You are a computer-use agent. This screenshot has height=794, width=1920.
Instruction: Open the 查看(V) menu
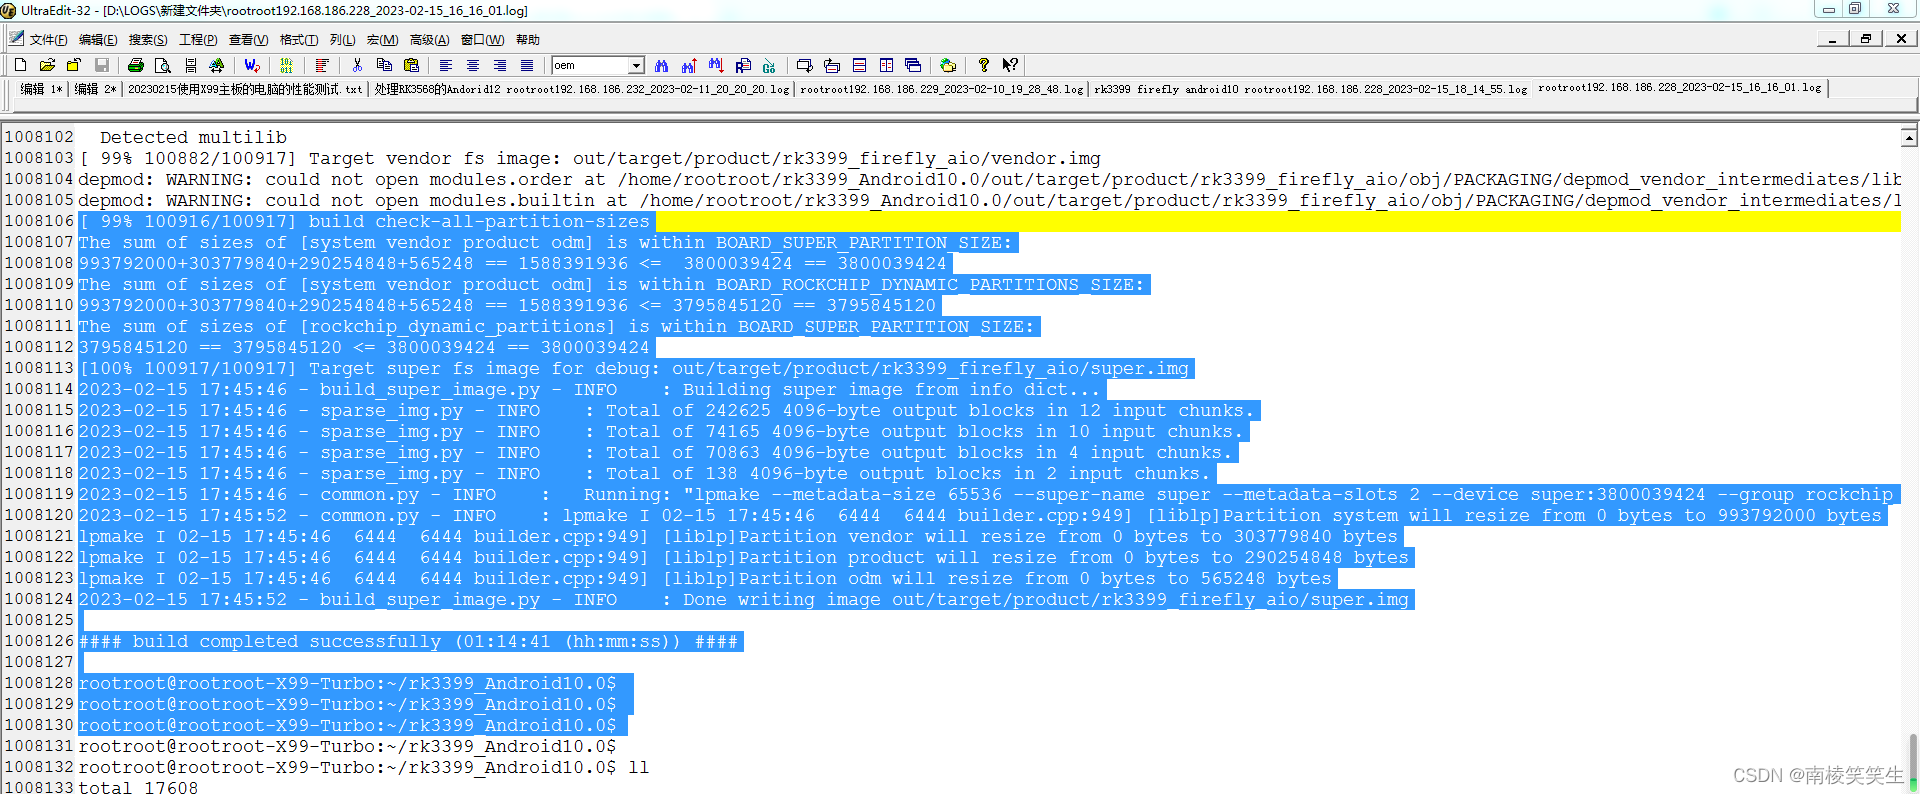pyautogui.click(x=248, y=40)
